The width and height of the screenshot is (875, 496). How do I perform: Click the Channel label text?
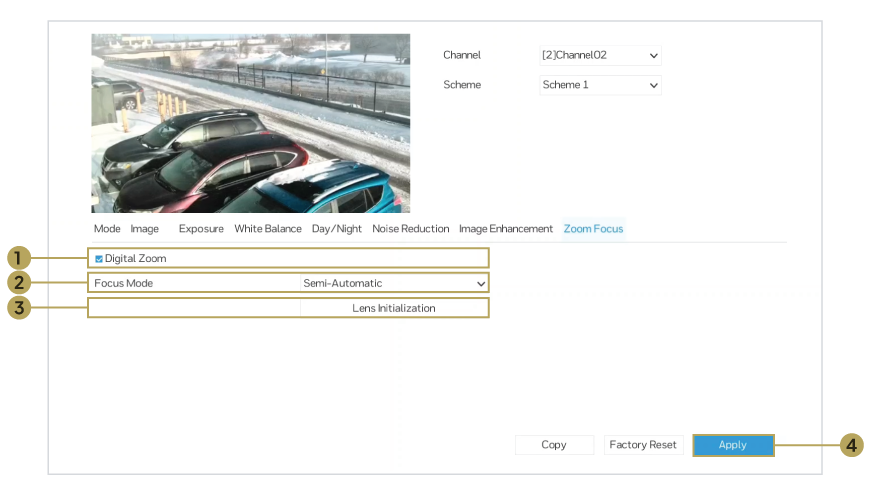461,55
